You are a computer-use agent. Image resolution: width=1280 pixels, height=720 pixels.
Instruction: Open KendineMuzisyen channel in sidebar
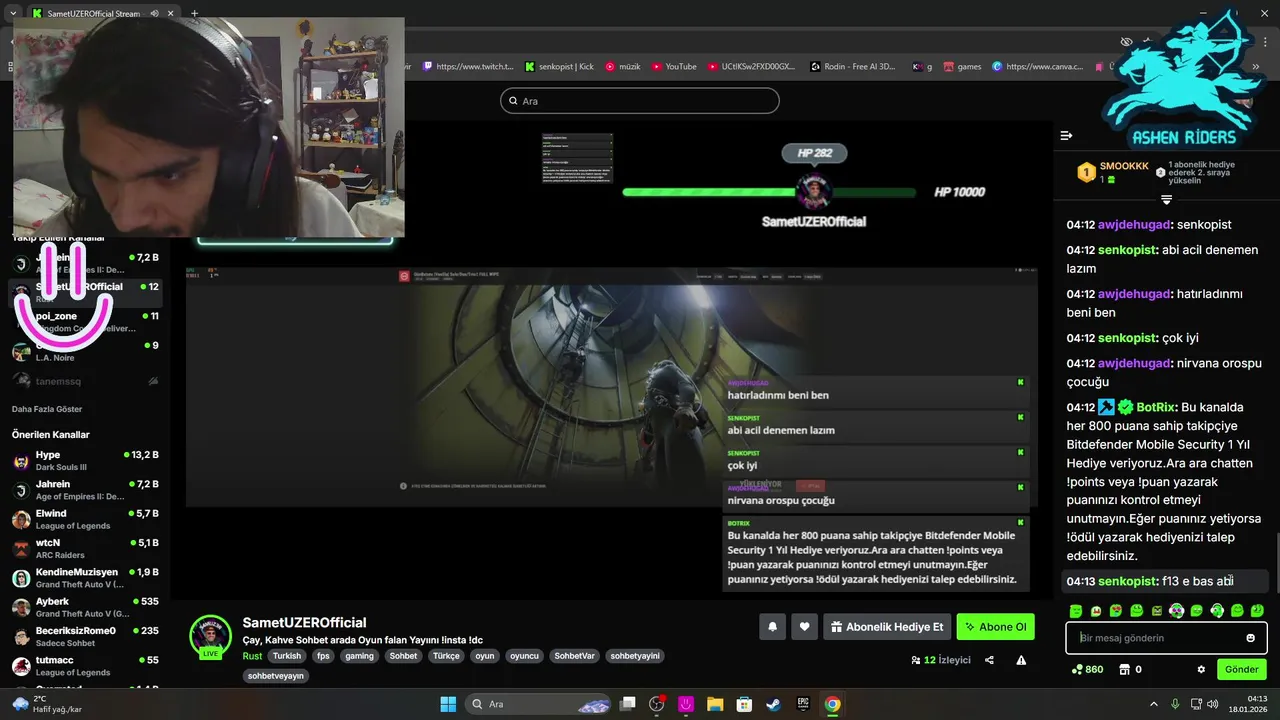(85, 578)
